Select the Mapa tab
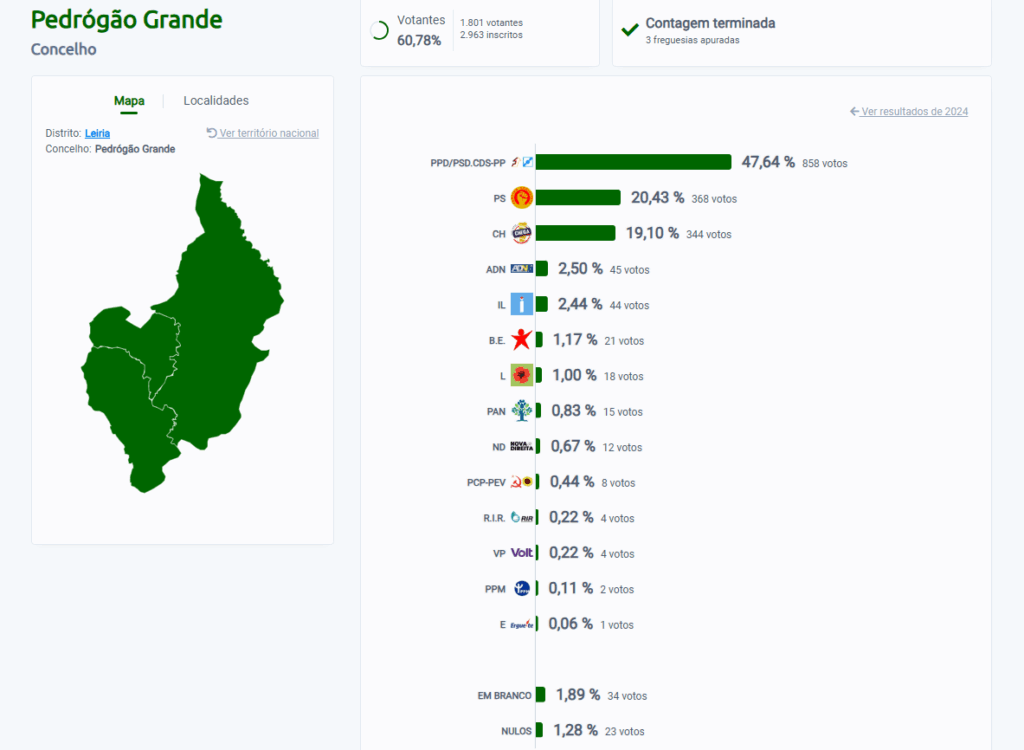The height and width of the screenshot is (750, 1024). tap(129, 101)
